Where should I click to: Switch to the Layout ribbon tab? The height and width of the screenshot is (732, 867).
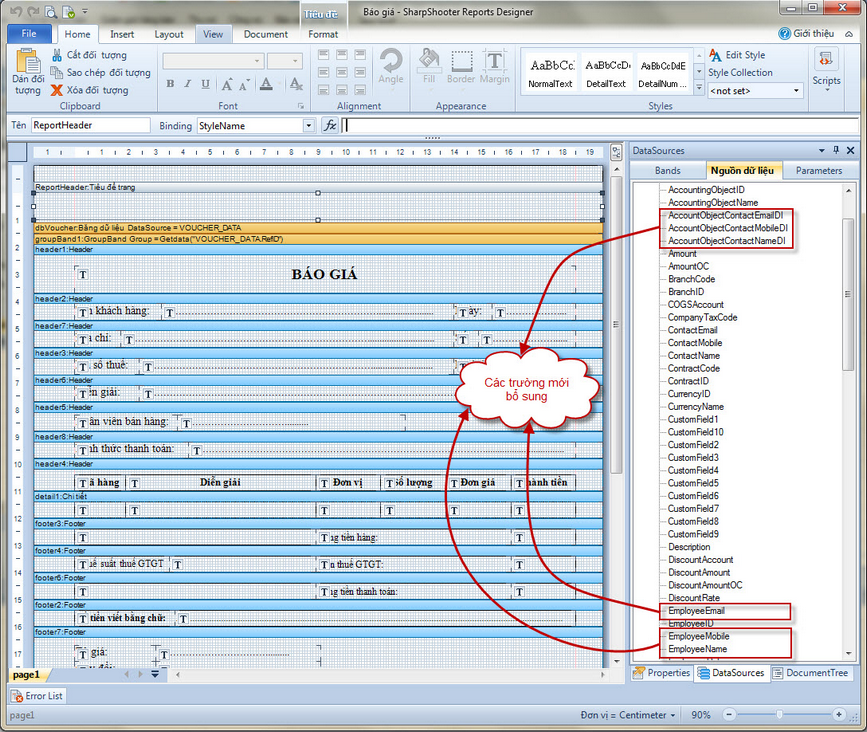pos(169,34)
